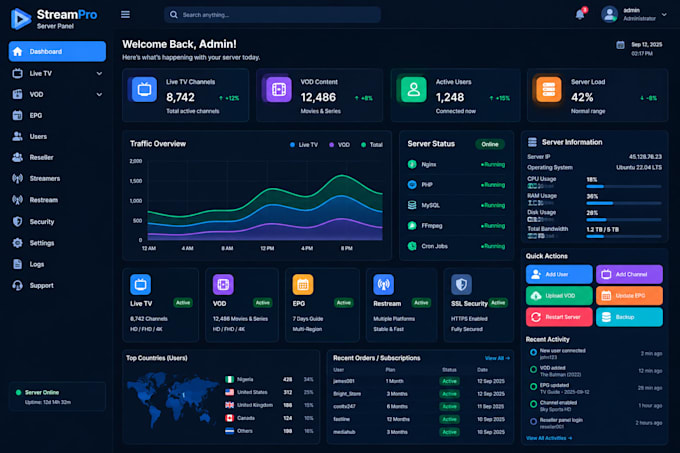Image resolution: width=680 pixels, height=453 pixels.
Task: Click the Live TV Channels stat icon
Action: coord(144,89)
